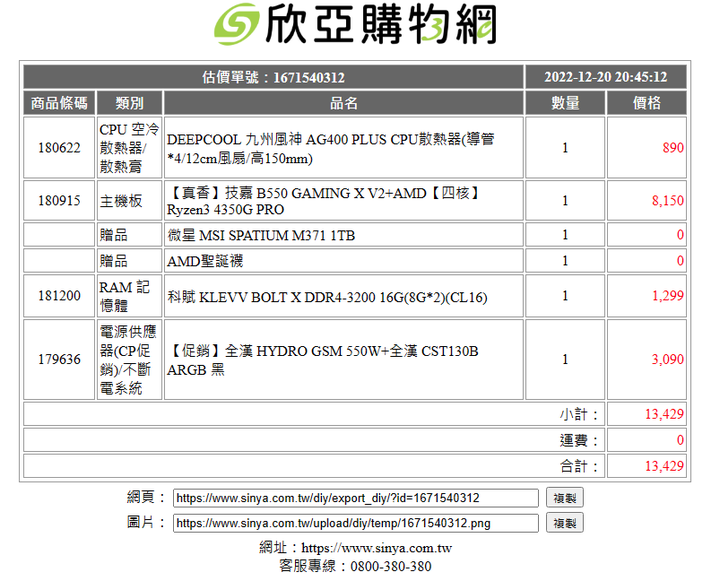
Task: Click the 品名 column header
Action: tap(343, 103)
